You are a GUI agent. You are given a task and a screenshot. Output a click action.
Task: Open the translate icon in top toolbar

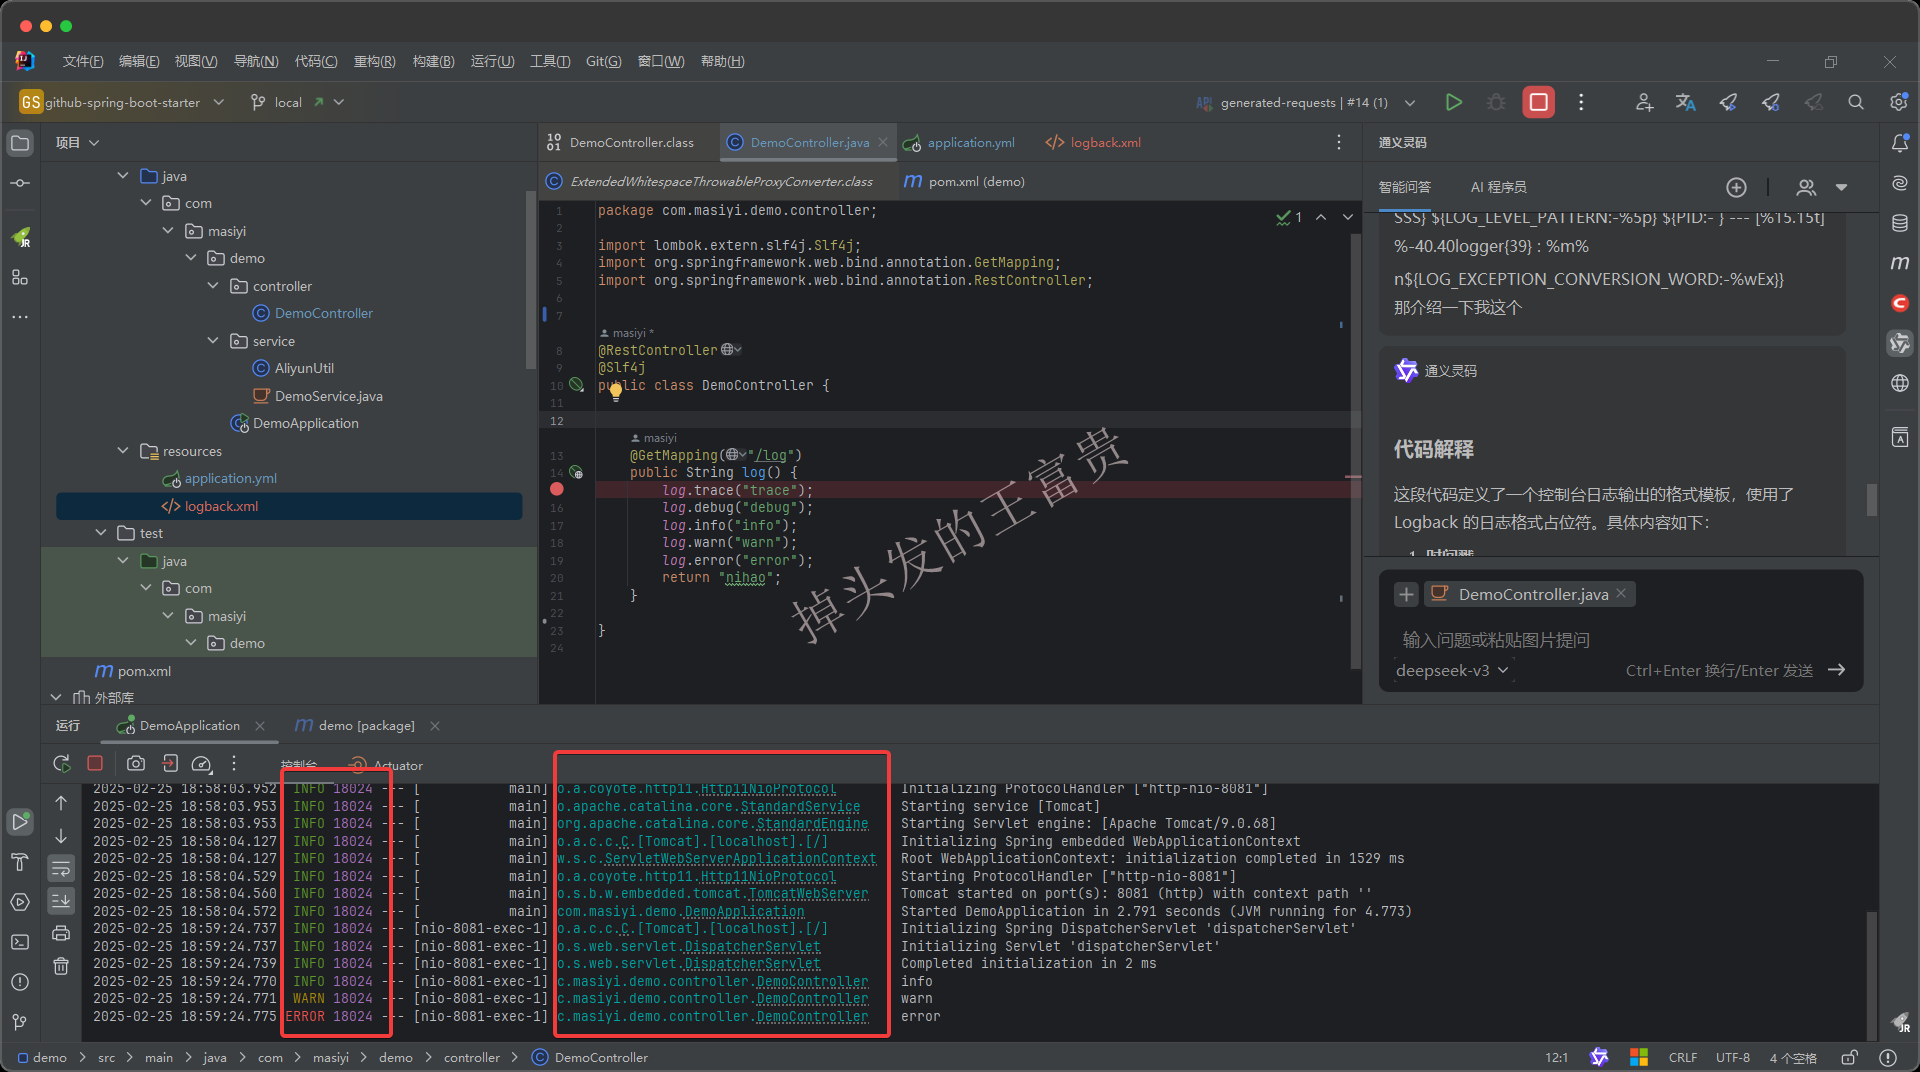click(1686, 102)
